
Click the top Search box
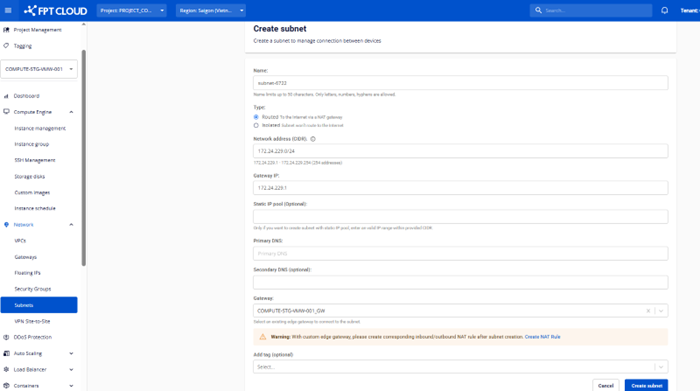pyautogui.click(x=591, y=10)
